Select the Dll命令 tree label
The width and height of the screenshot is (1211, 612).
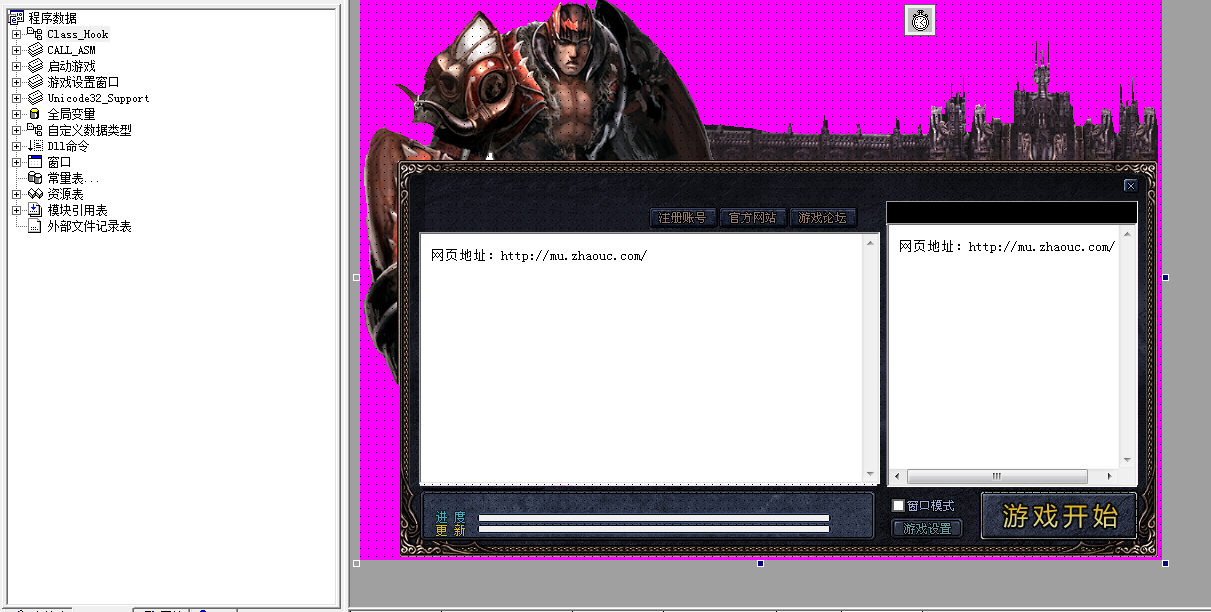(68, 146)
